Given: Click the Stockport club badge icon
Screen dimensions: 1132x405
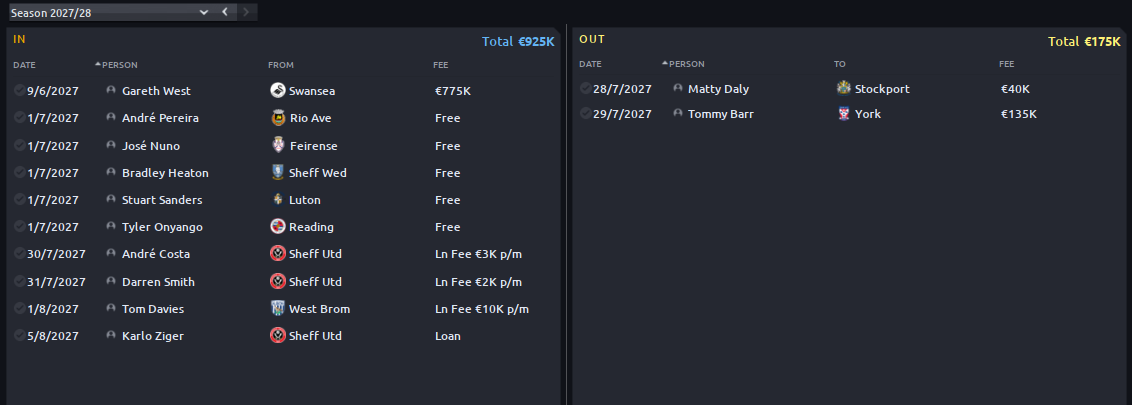Looking at the screenshot, I should pyautogui.click(x=843, y=89).
